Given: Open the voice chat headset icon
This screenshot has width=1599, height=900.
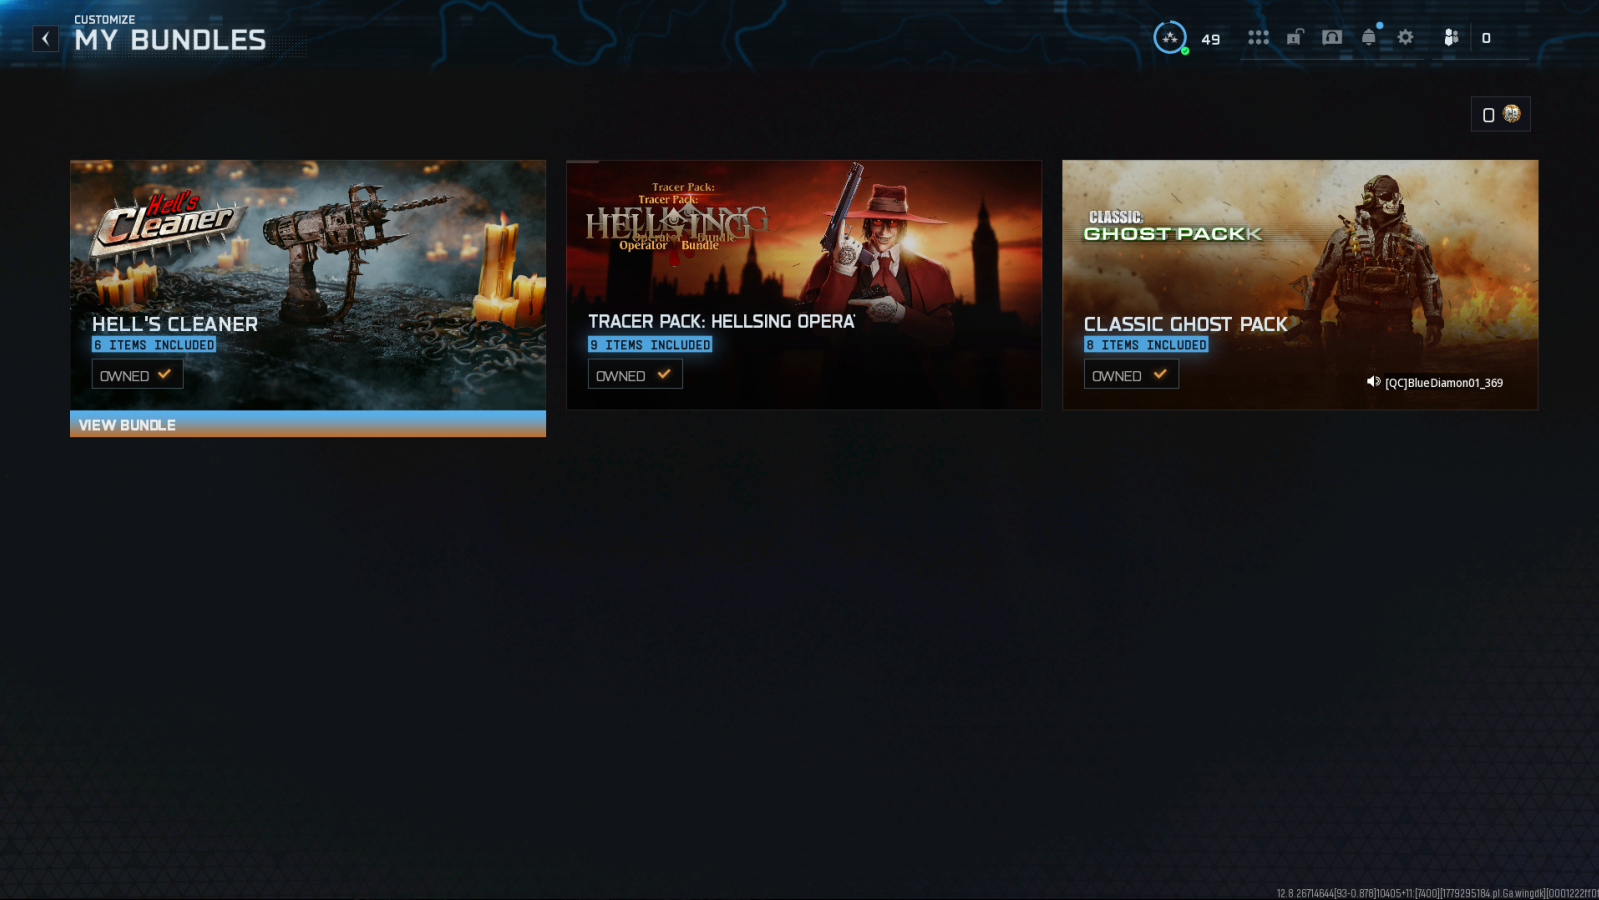Looking at the screenshot, I should [x=1332, y=38].
